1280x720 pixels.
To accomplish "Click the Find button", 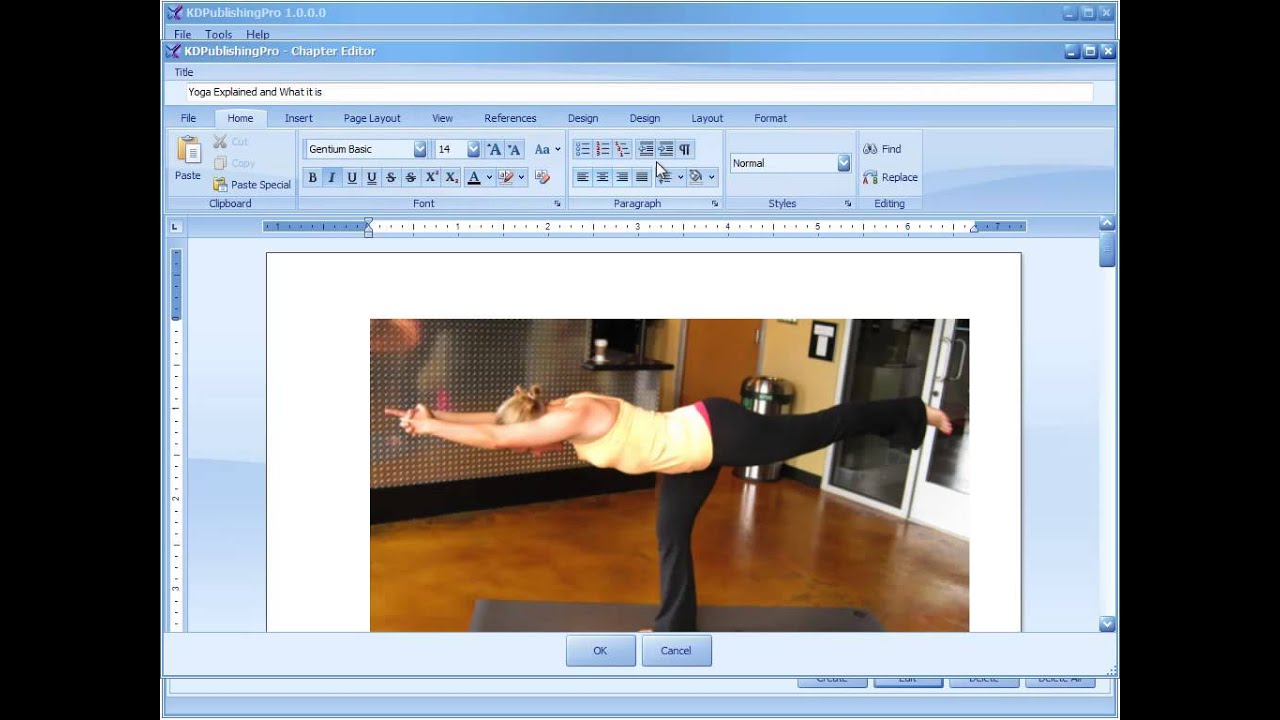I will pyautogui.click(x=882, y=149).
